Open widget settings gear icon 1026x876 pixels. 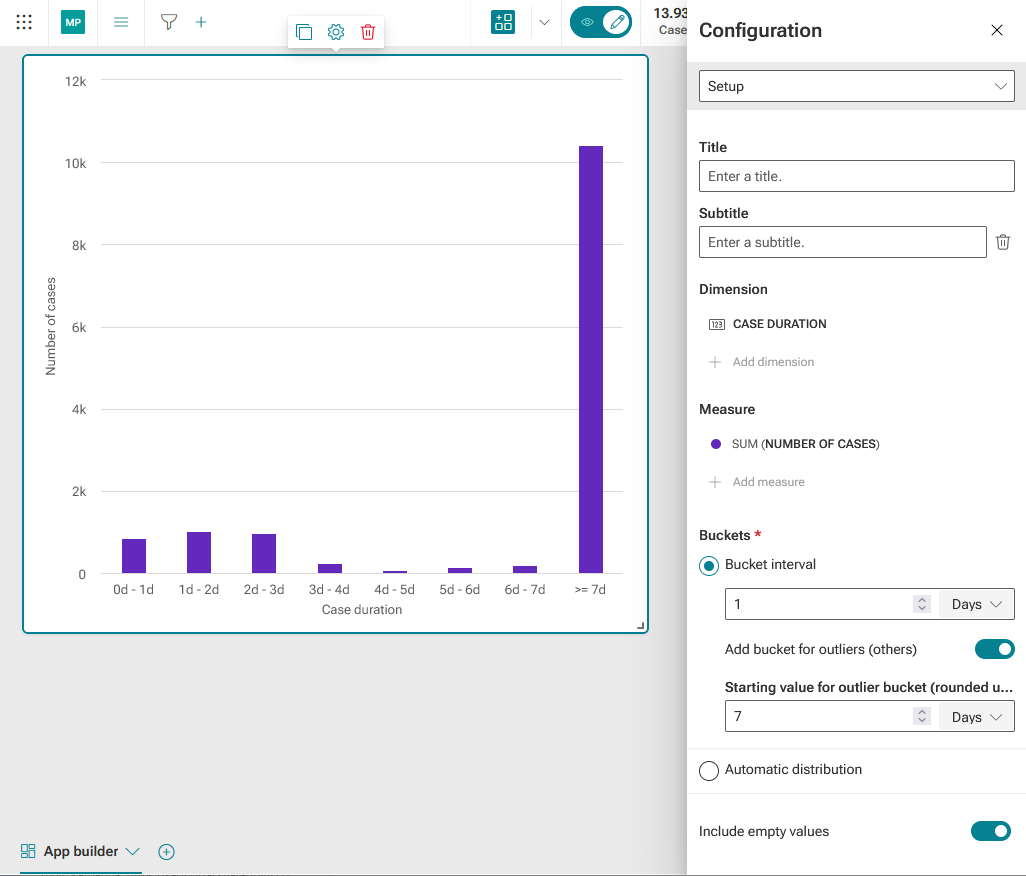pyautogui.click(x=336, y=31)
